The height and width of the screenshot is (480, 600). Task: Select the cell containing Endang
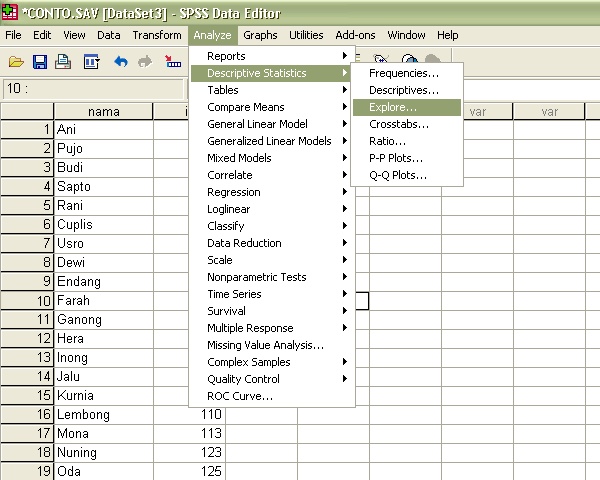click(104, 282)
